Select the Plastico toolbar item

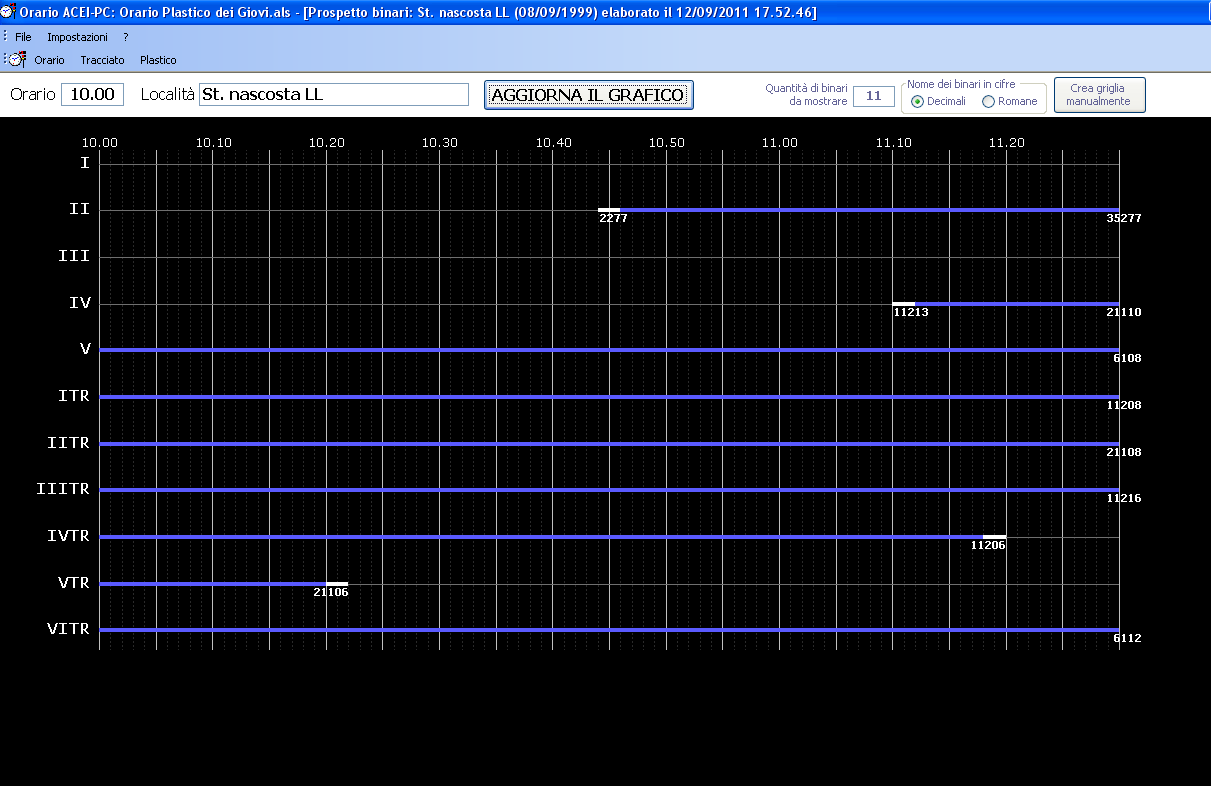[x=158, y=60]
